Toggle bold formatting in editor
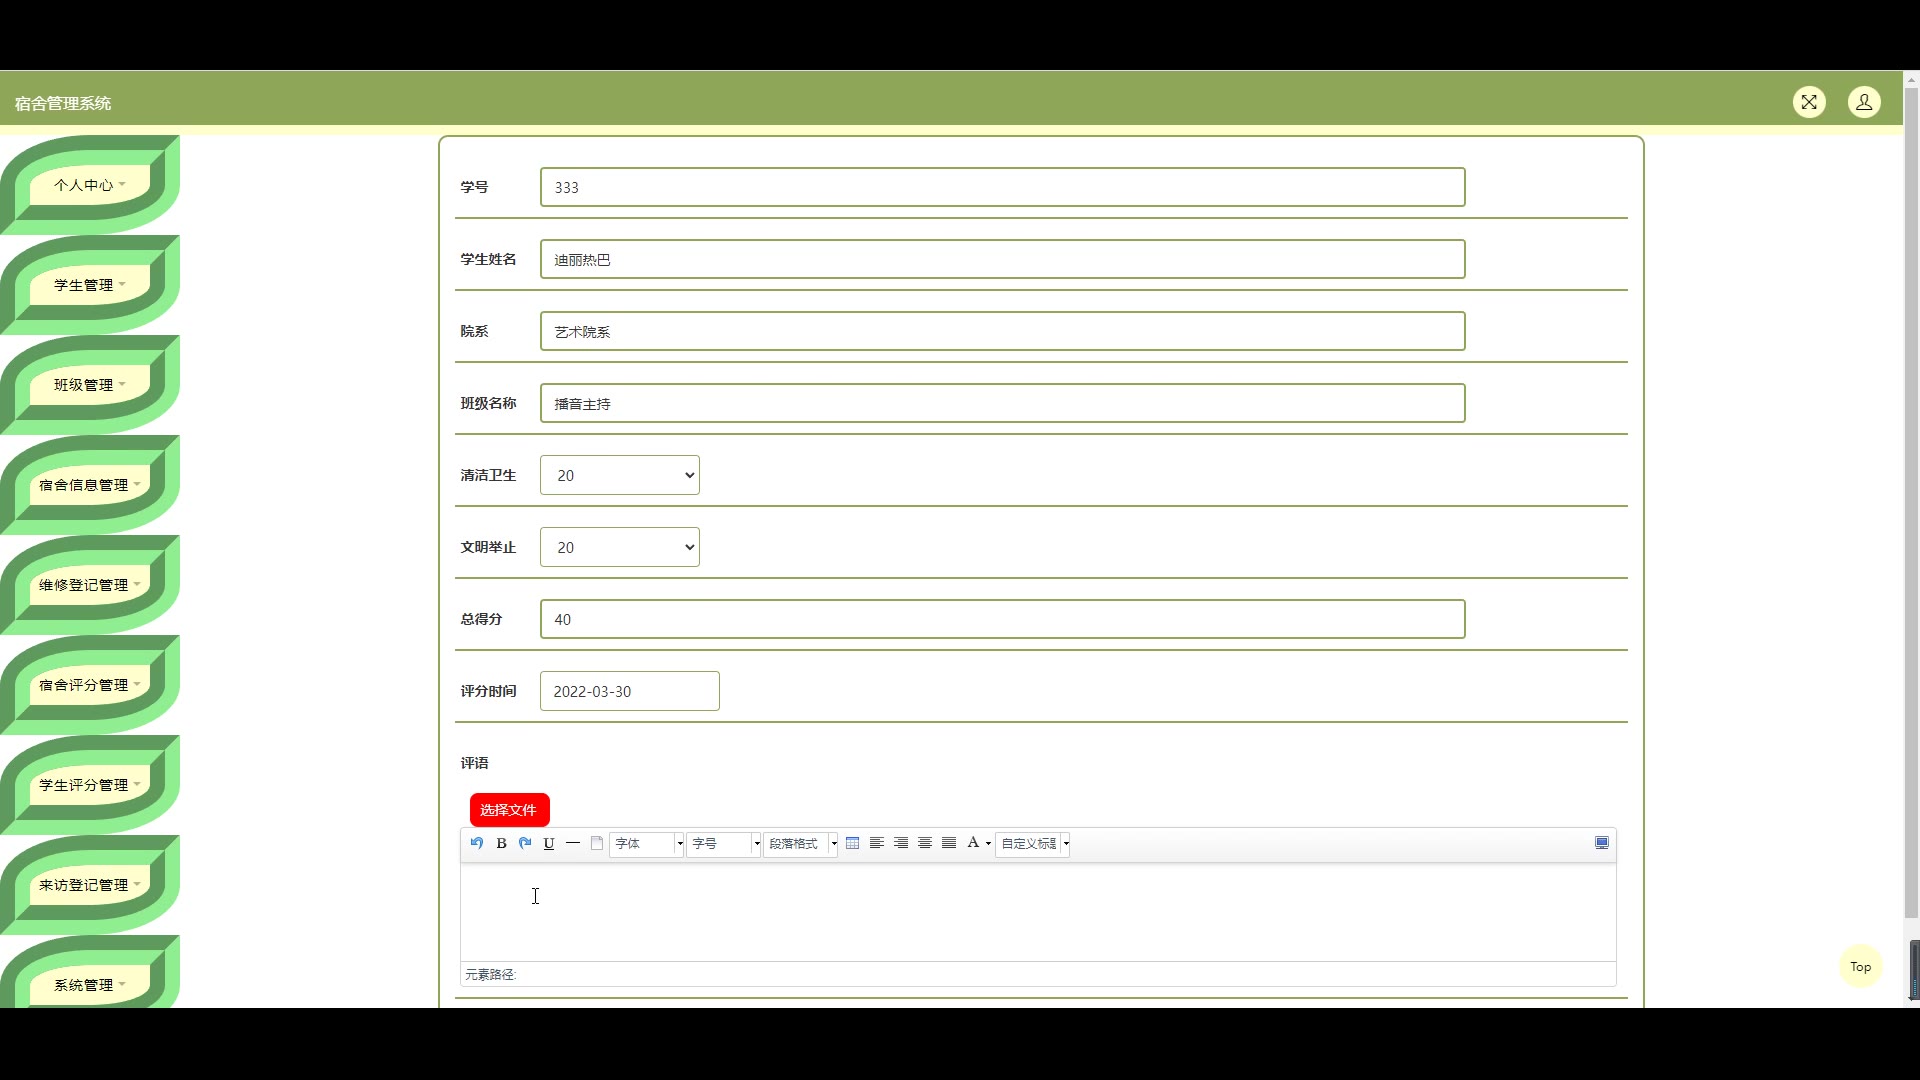Screen dimensions: 1920x1080 (501, 843)
